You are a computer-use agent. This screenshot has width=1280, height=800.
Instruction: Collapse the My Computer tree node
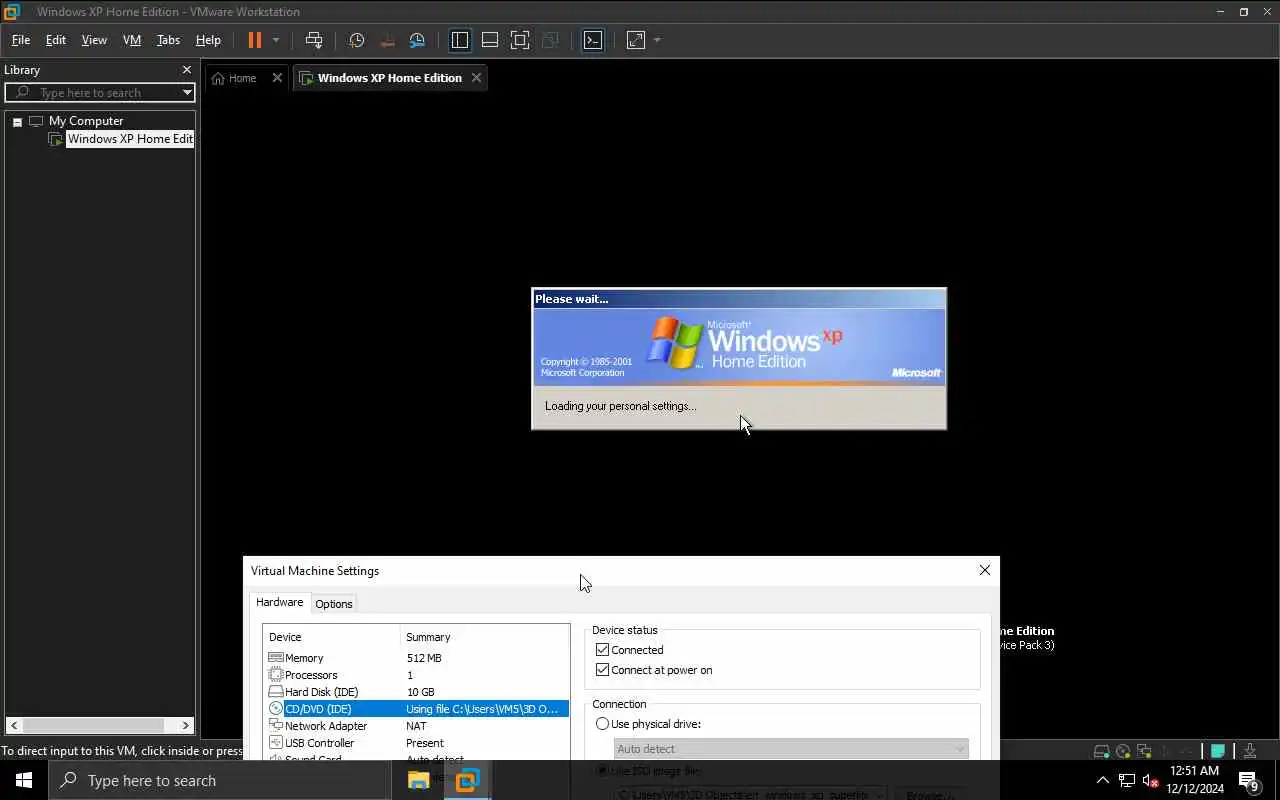click(17, 121)
